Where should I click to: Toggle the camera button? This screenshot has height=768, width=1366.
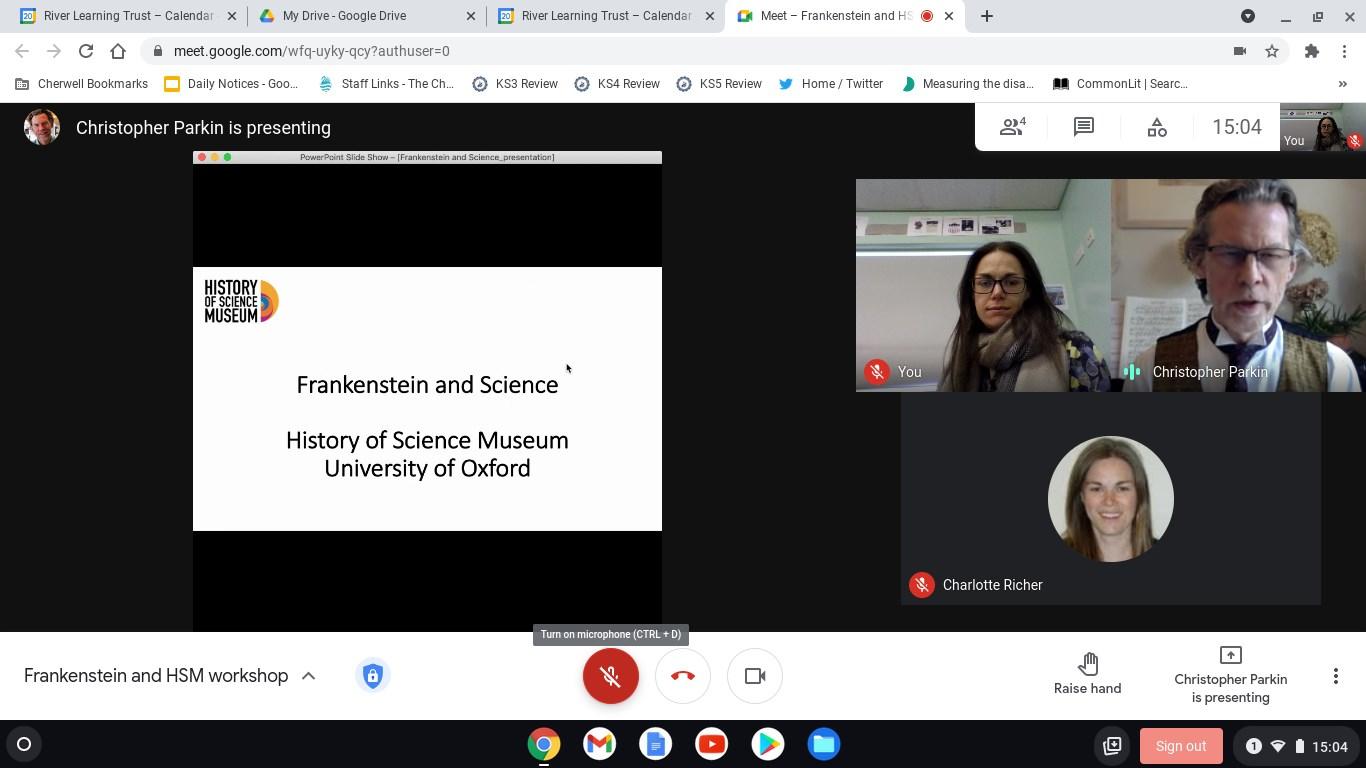(755, 676)
